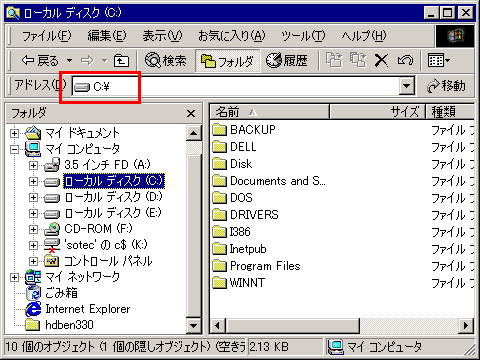Select the hdben330 folder in tree
The image size is (480, 360).
click(x=69, y=325)
